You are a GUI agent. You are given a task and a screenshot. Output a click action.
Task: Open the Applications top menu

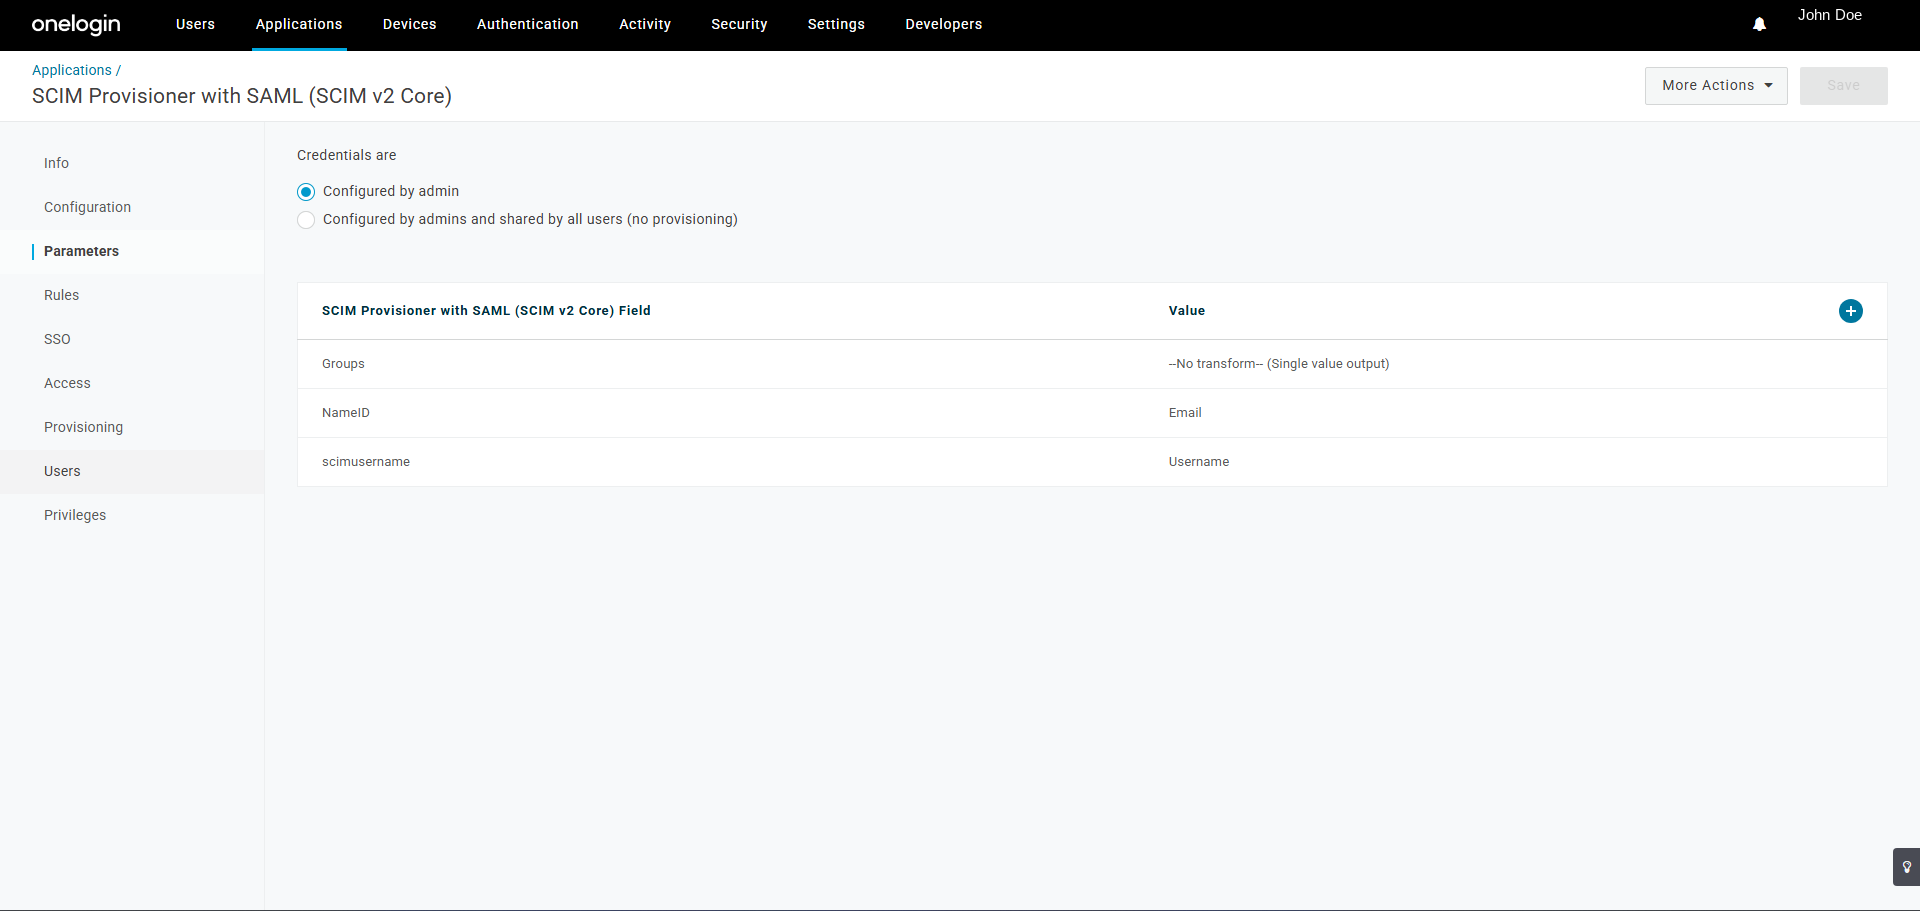pos(299,24)
